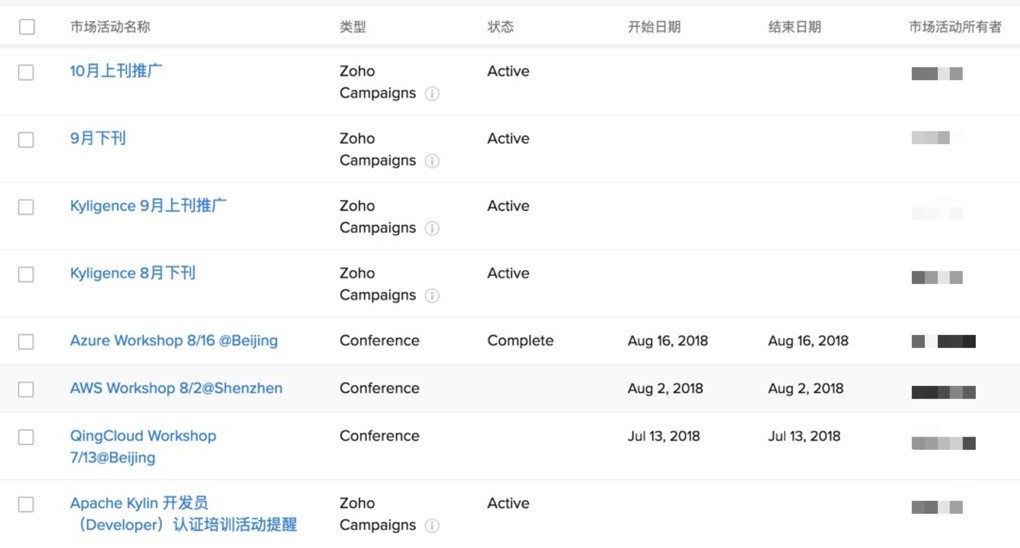
Task: Tick the AWS Workshop 8/2@Shenzhen checkbox
Action: 26,390
